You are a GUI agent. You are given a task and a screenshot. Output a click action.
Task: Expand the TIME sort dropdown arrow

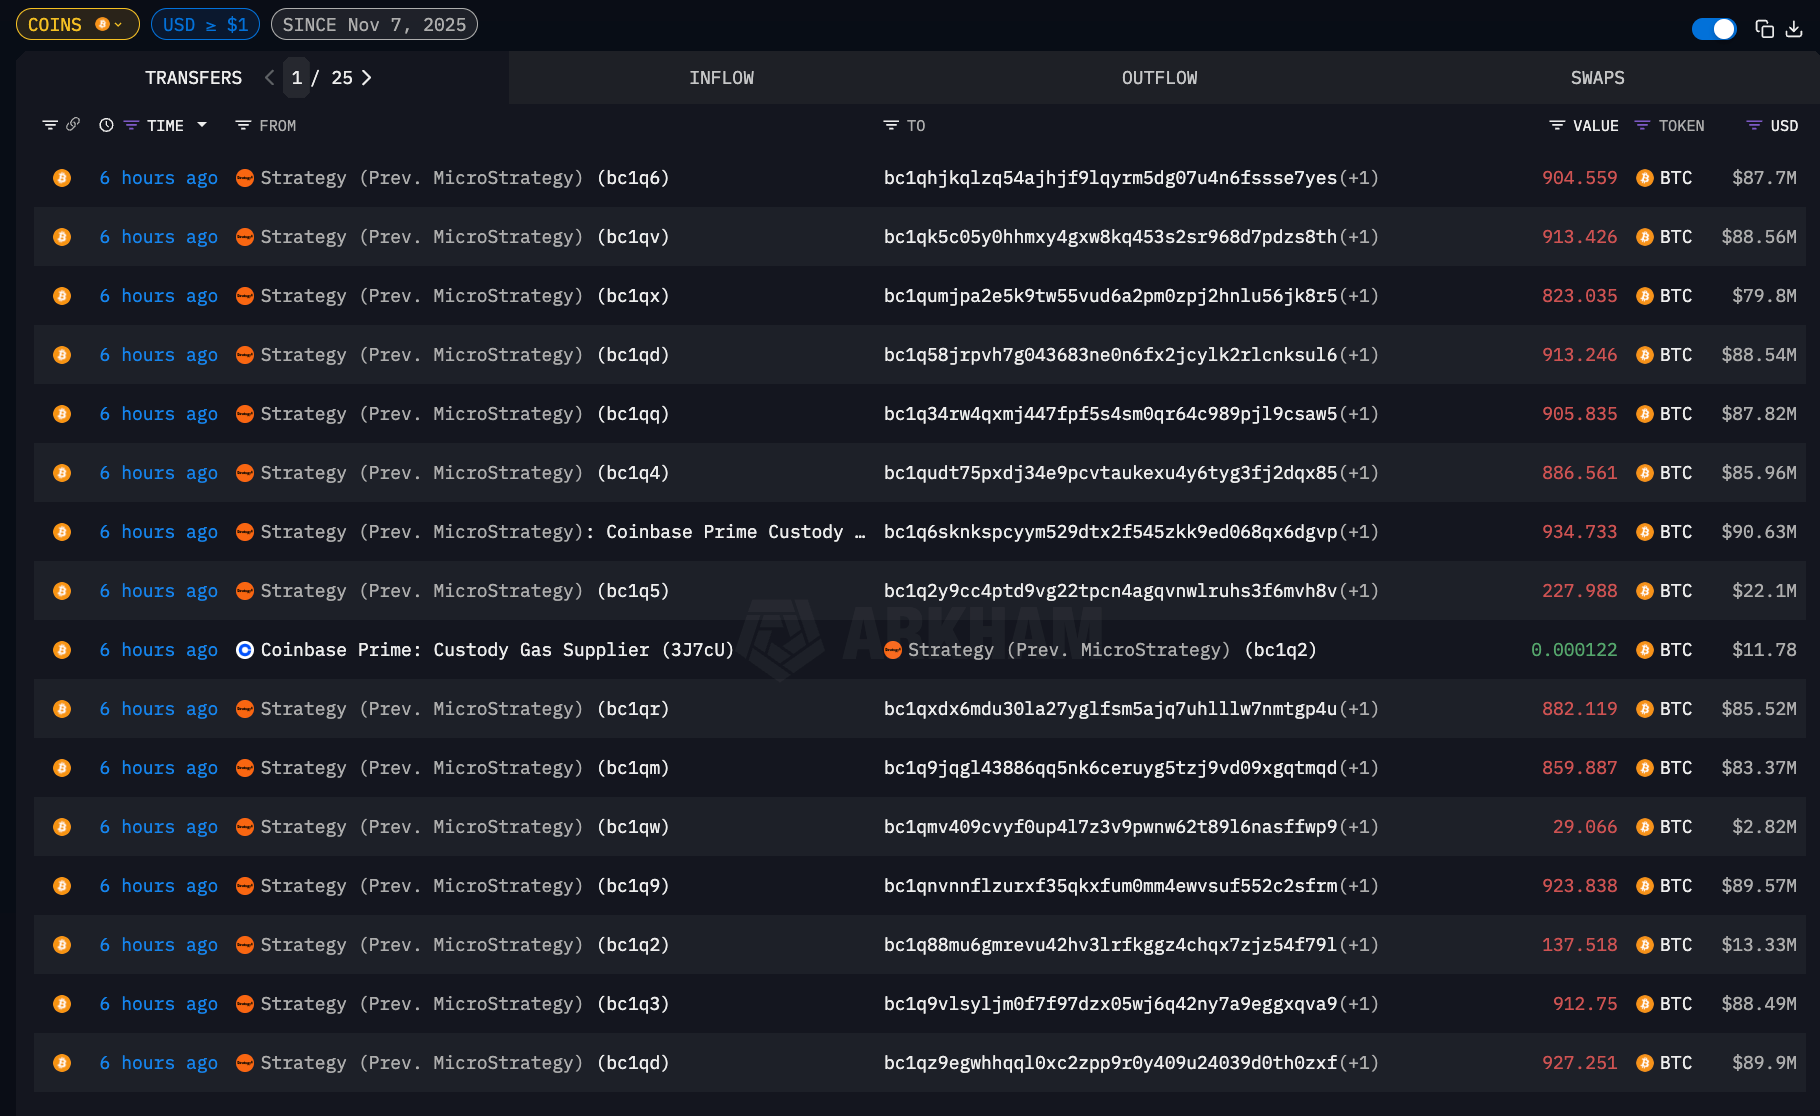[202, 125]
